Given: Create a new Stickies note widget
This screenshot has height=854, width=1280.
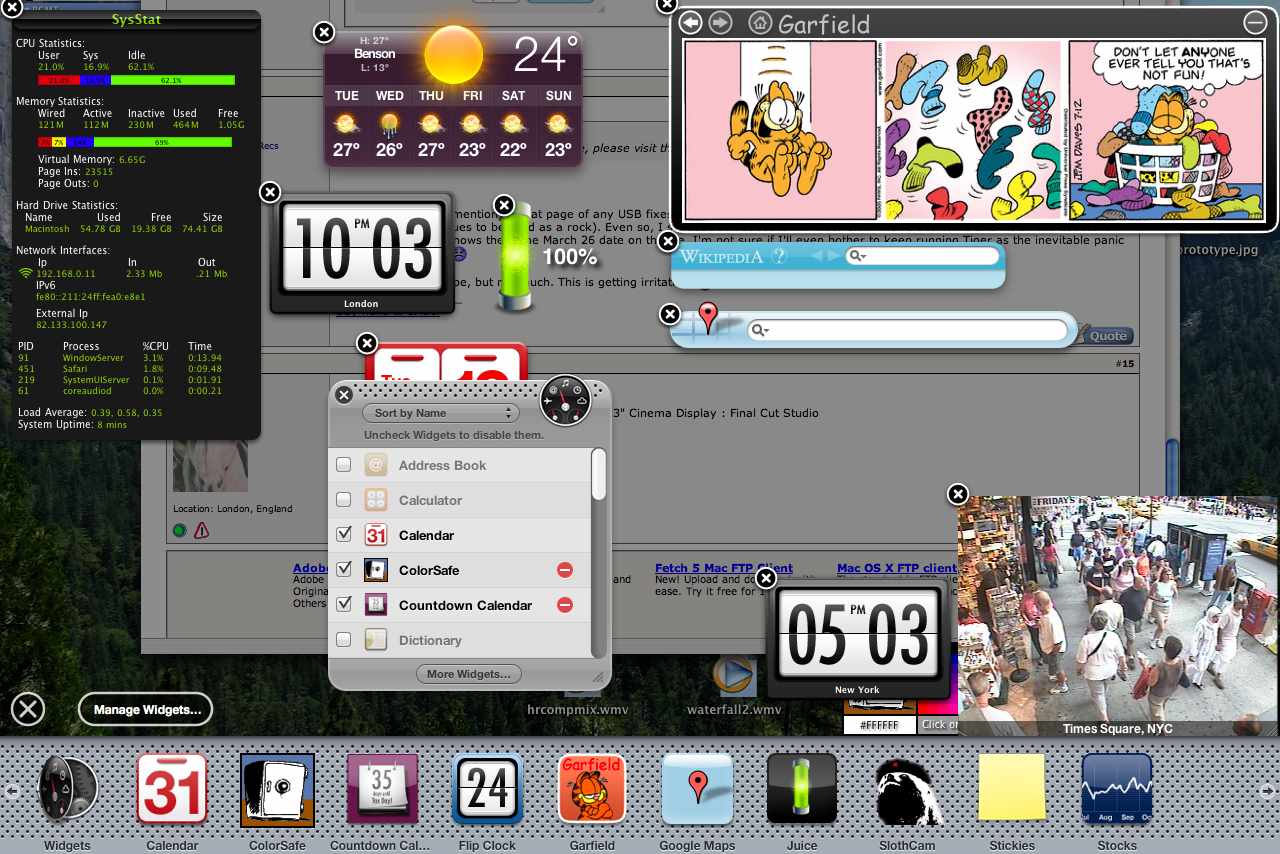Looking at the screenshot, I should click(x=1012, y=788).
